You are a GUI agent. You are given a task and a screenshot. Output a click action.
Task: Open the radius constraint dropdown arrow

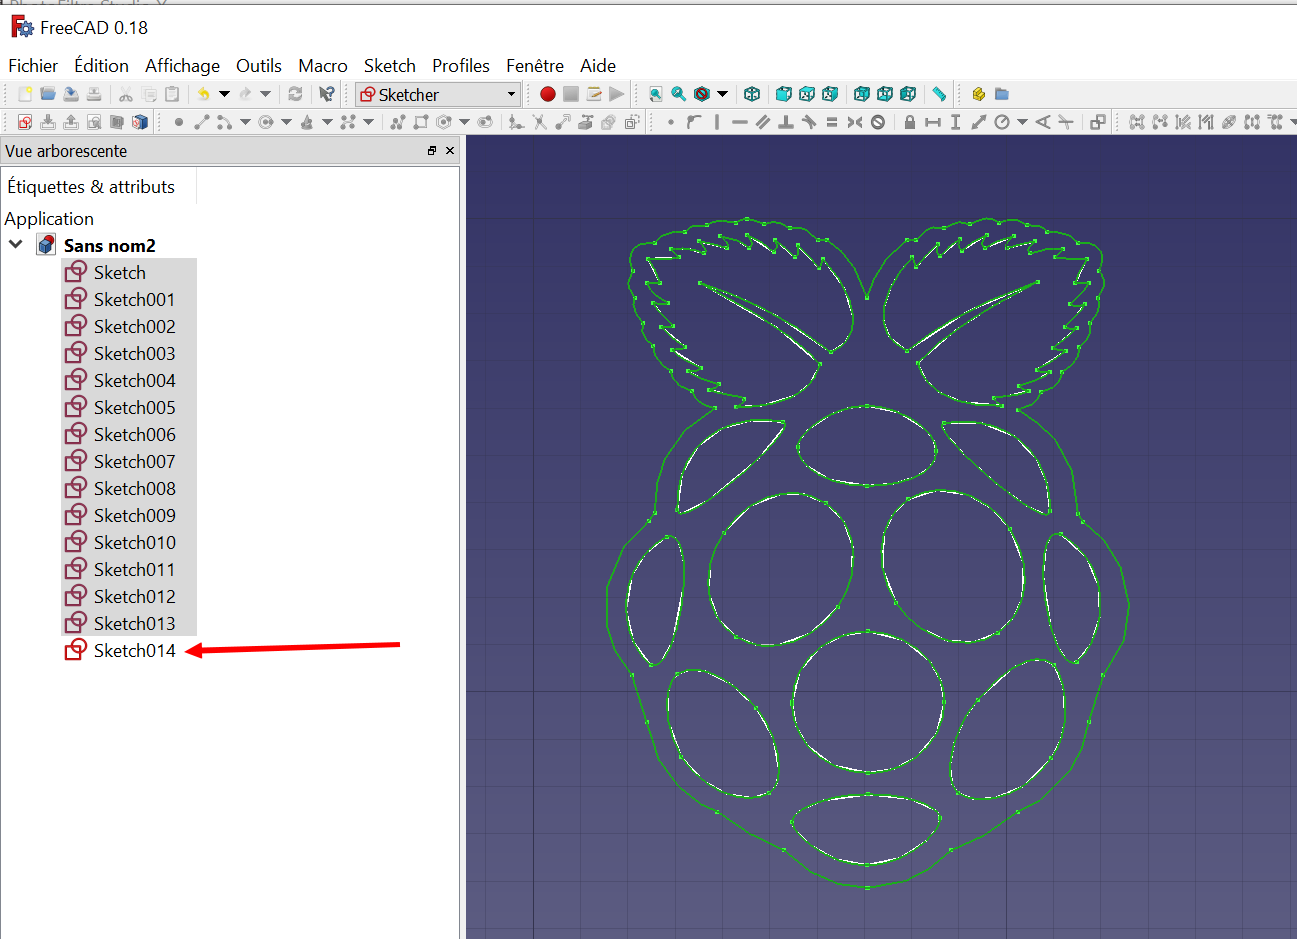(x=1022, y=122)
